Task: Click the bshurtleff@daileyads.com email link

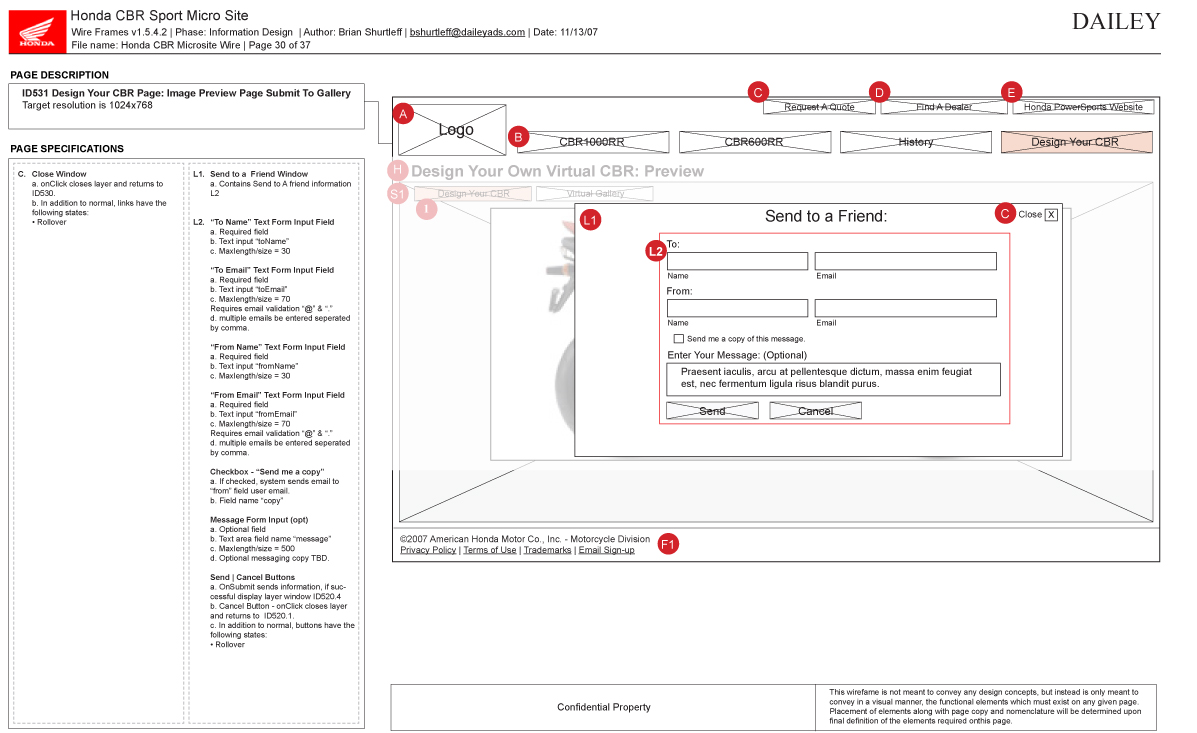Action: tap(467, 32)
